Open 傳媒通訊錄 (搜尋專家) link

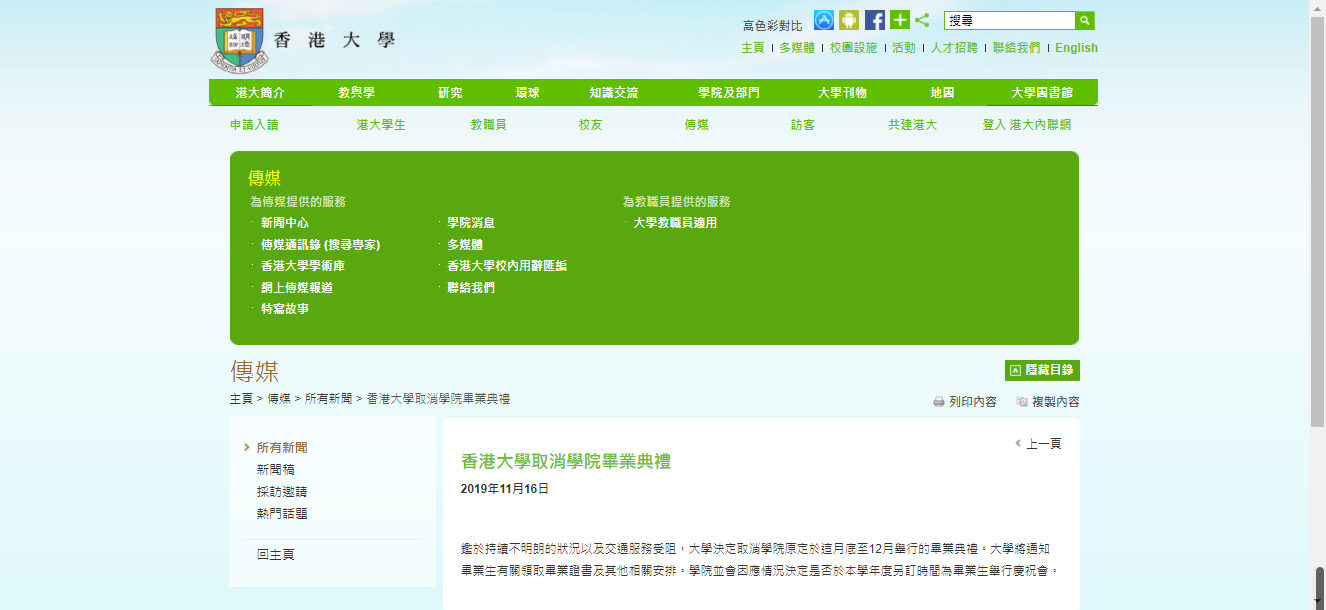coord(321,245)
